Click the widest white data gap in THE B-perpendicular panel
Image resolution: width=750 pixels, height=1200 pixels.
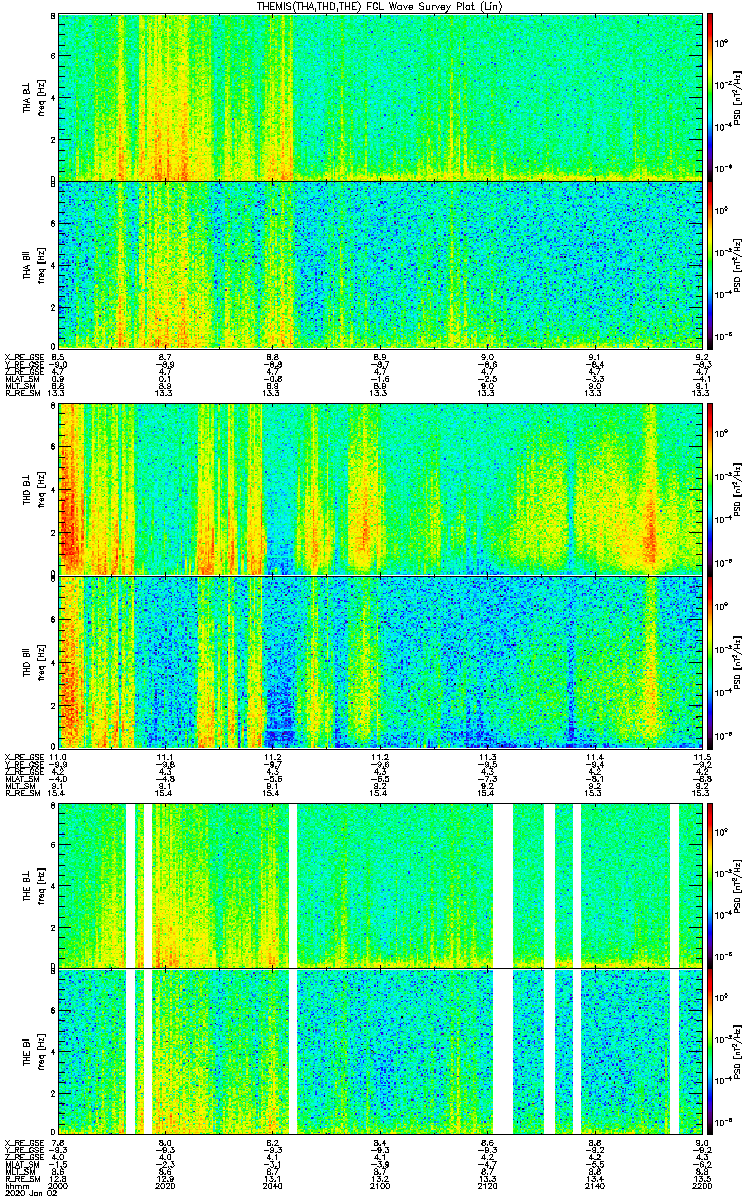[x=502, y=885]
